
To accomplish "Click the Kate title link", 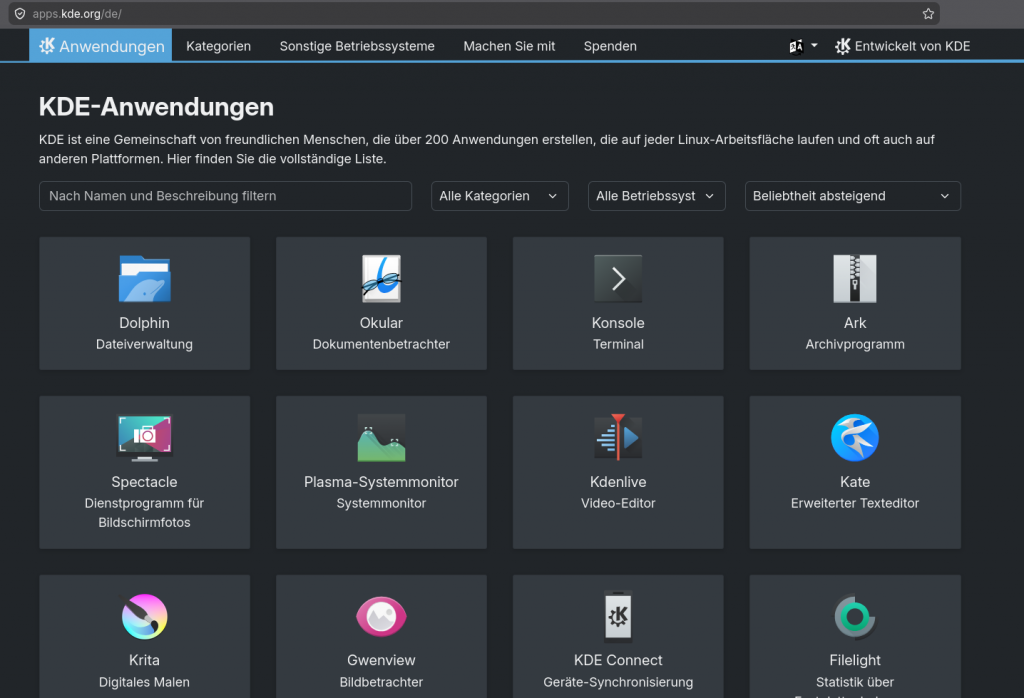I will tap(855, 482).
